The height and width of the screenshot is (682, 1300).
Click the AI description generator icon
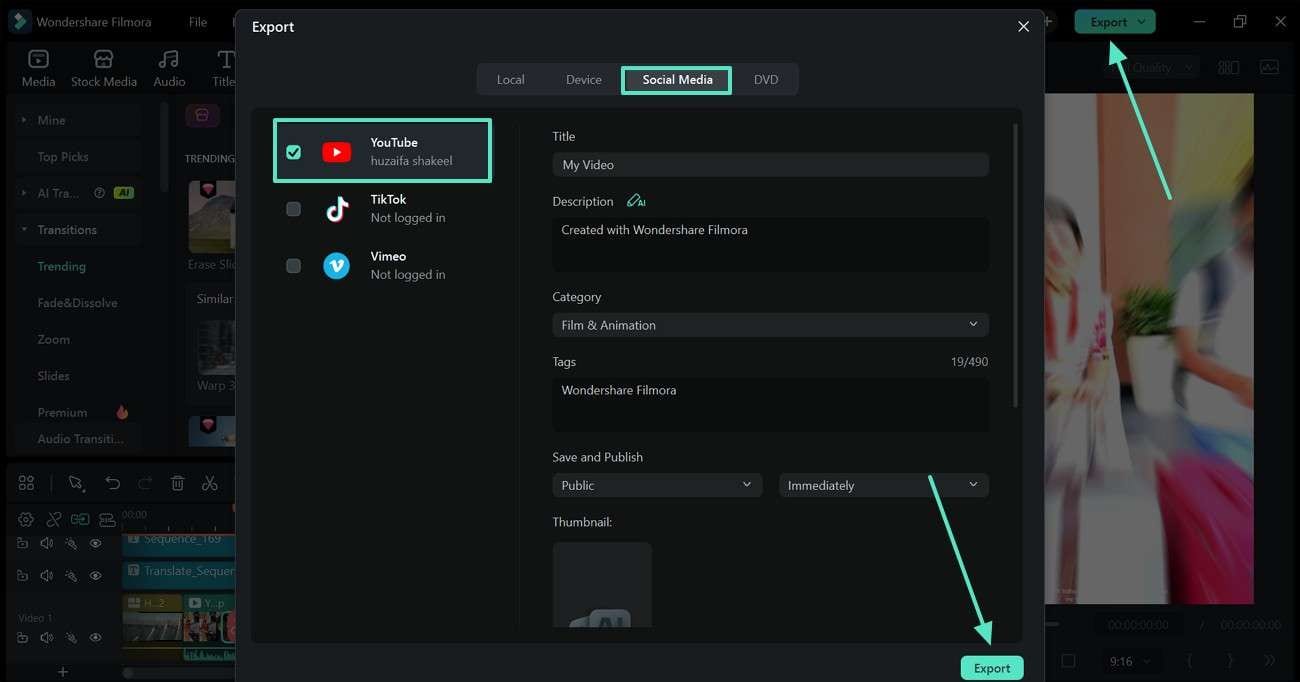click(636, 201)
